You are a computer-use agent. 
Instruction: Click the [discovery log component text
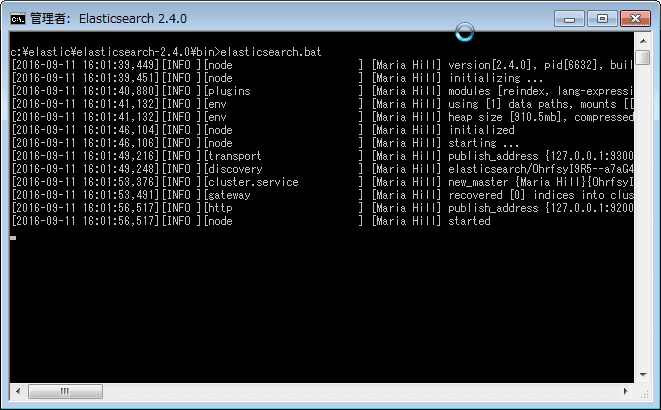coord(233,169)
